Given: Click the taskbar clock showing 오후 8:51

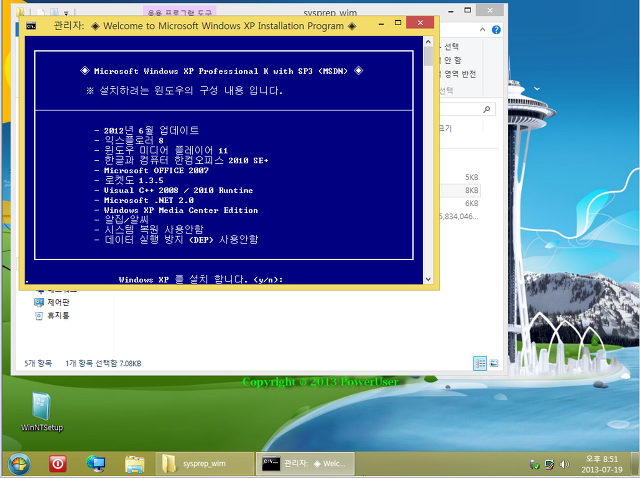Looking at the screenshot, I should click(x=602, y=464).
